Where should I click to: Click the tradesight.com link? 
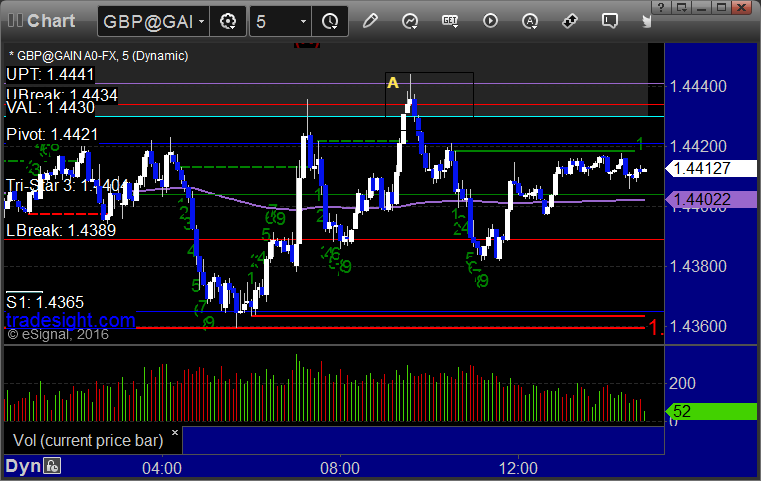(x=71, y=320)
